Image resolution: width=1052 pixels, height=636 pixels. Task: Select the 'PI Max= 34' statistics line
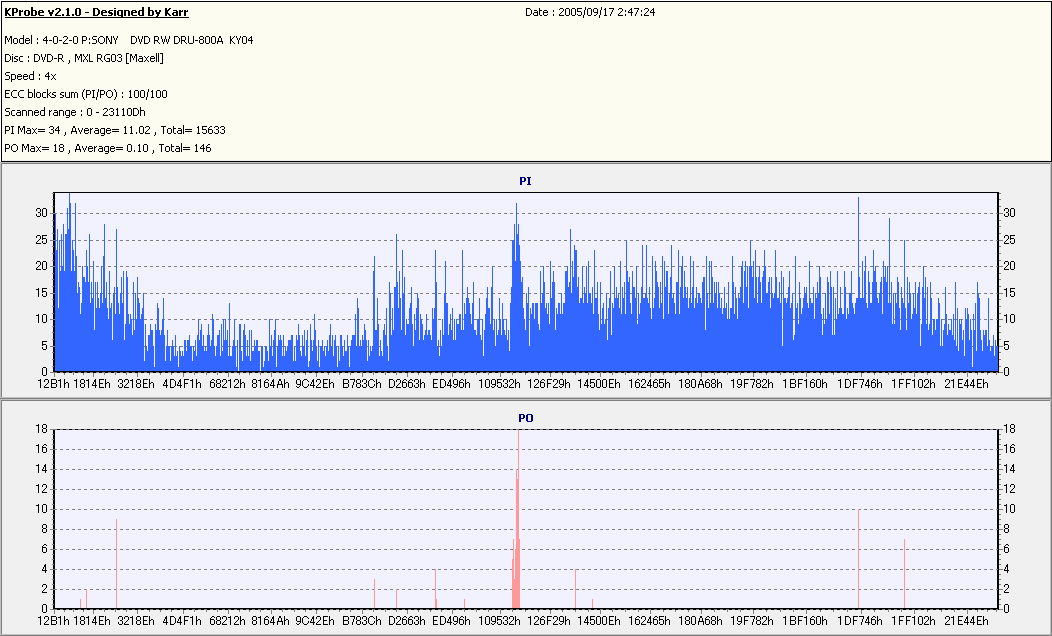(115, 130)
